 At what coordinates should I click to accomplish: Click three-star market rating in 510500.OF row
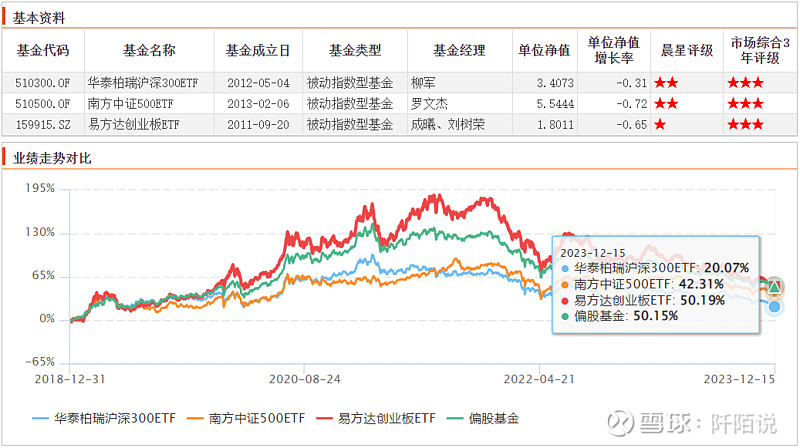tap(745, 104)
